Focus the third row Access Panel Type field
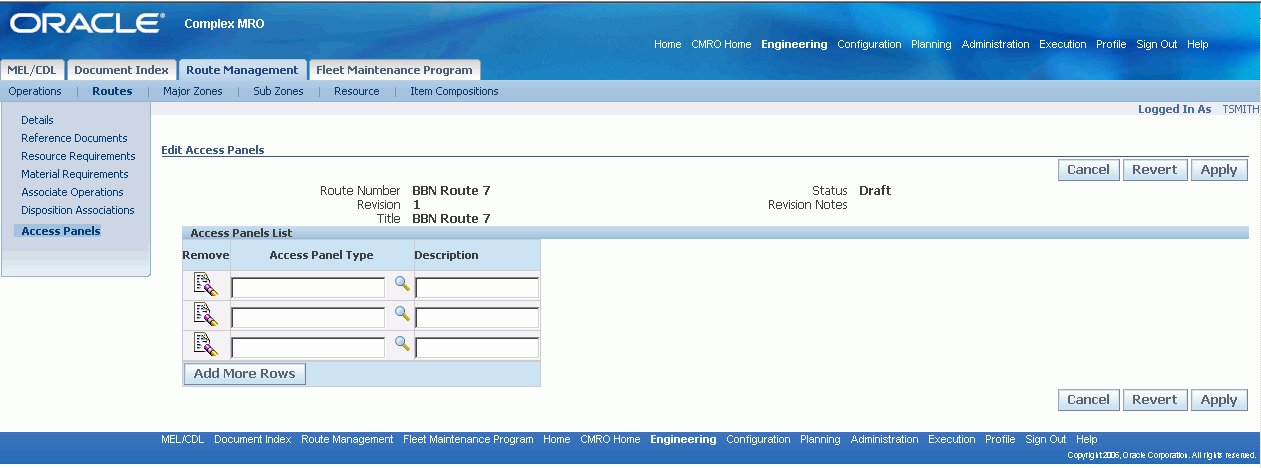Viewport: 1261px width, 468px height. click(308, 348)
